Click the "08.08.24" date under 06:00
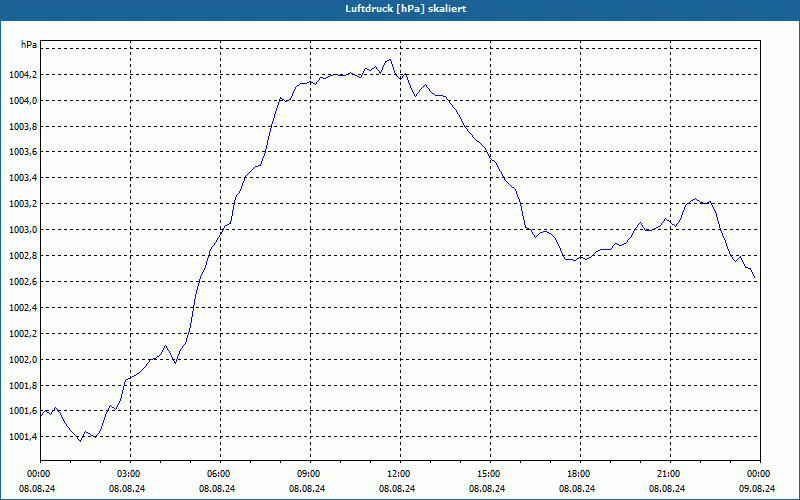This screenshot has height=500, width=800. pos(217,488)
